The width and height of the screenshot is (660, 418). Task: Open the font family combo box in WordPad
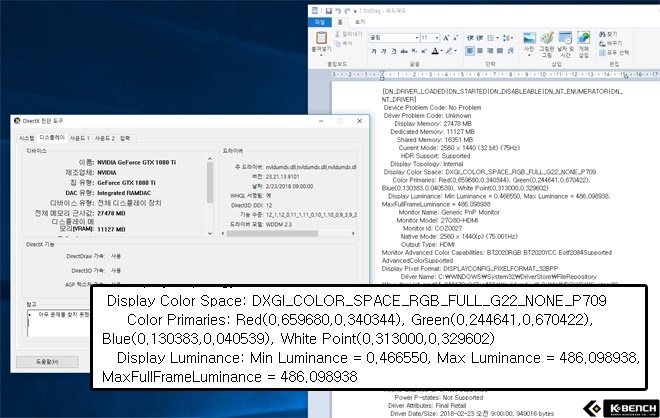click(x=394, y=38)
